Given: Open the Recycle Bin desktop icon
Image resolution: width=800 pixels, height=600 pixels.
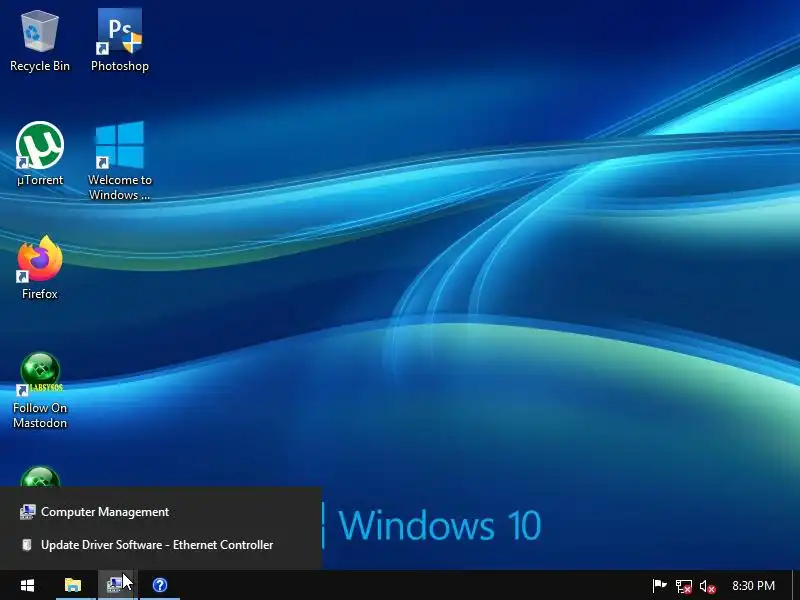Looking at the screenshot, I should pos(39,41).
